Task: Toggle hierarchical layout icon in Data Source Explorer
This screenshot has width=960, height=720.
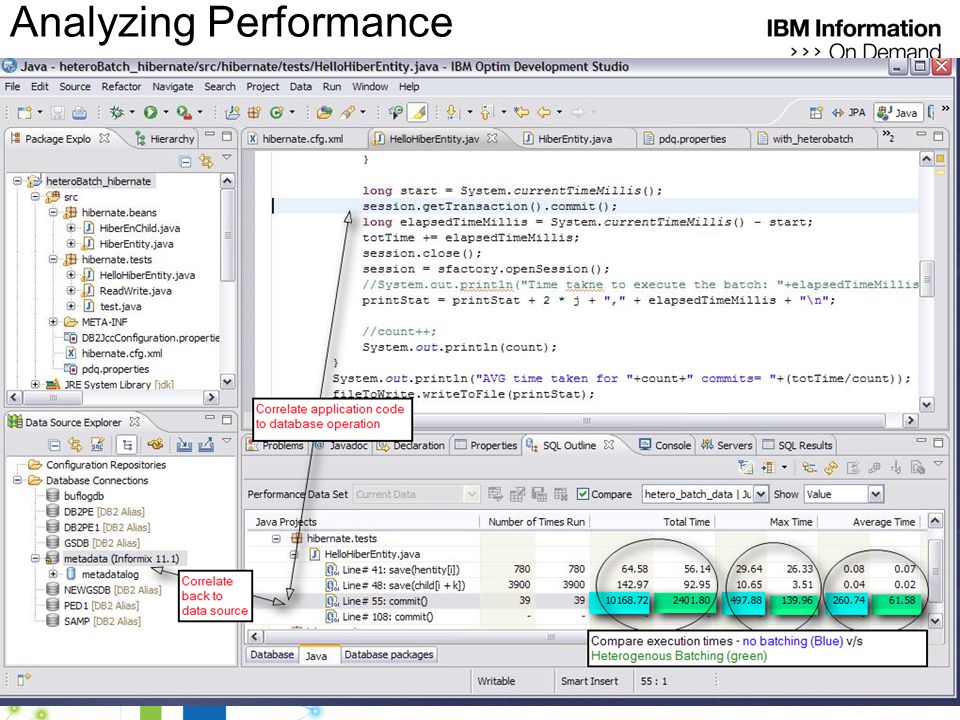Action: [x=127, y=445]
